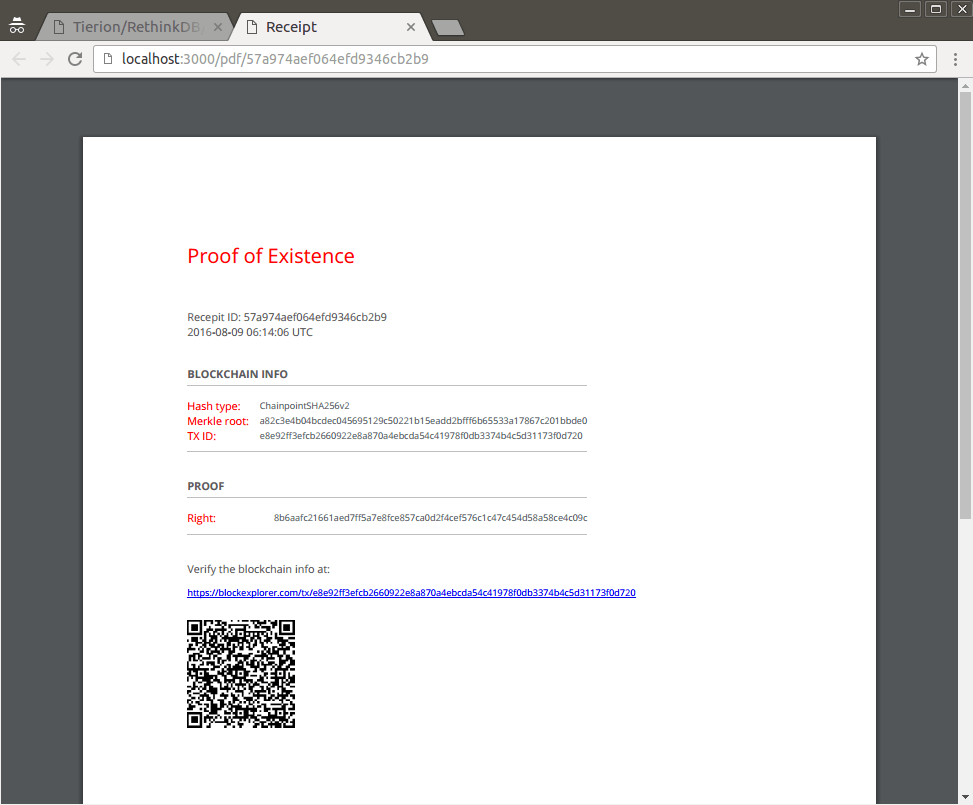Close the Tierion/RethinkDB tab
973x805 pixels.
point(218,27)
